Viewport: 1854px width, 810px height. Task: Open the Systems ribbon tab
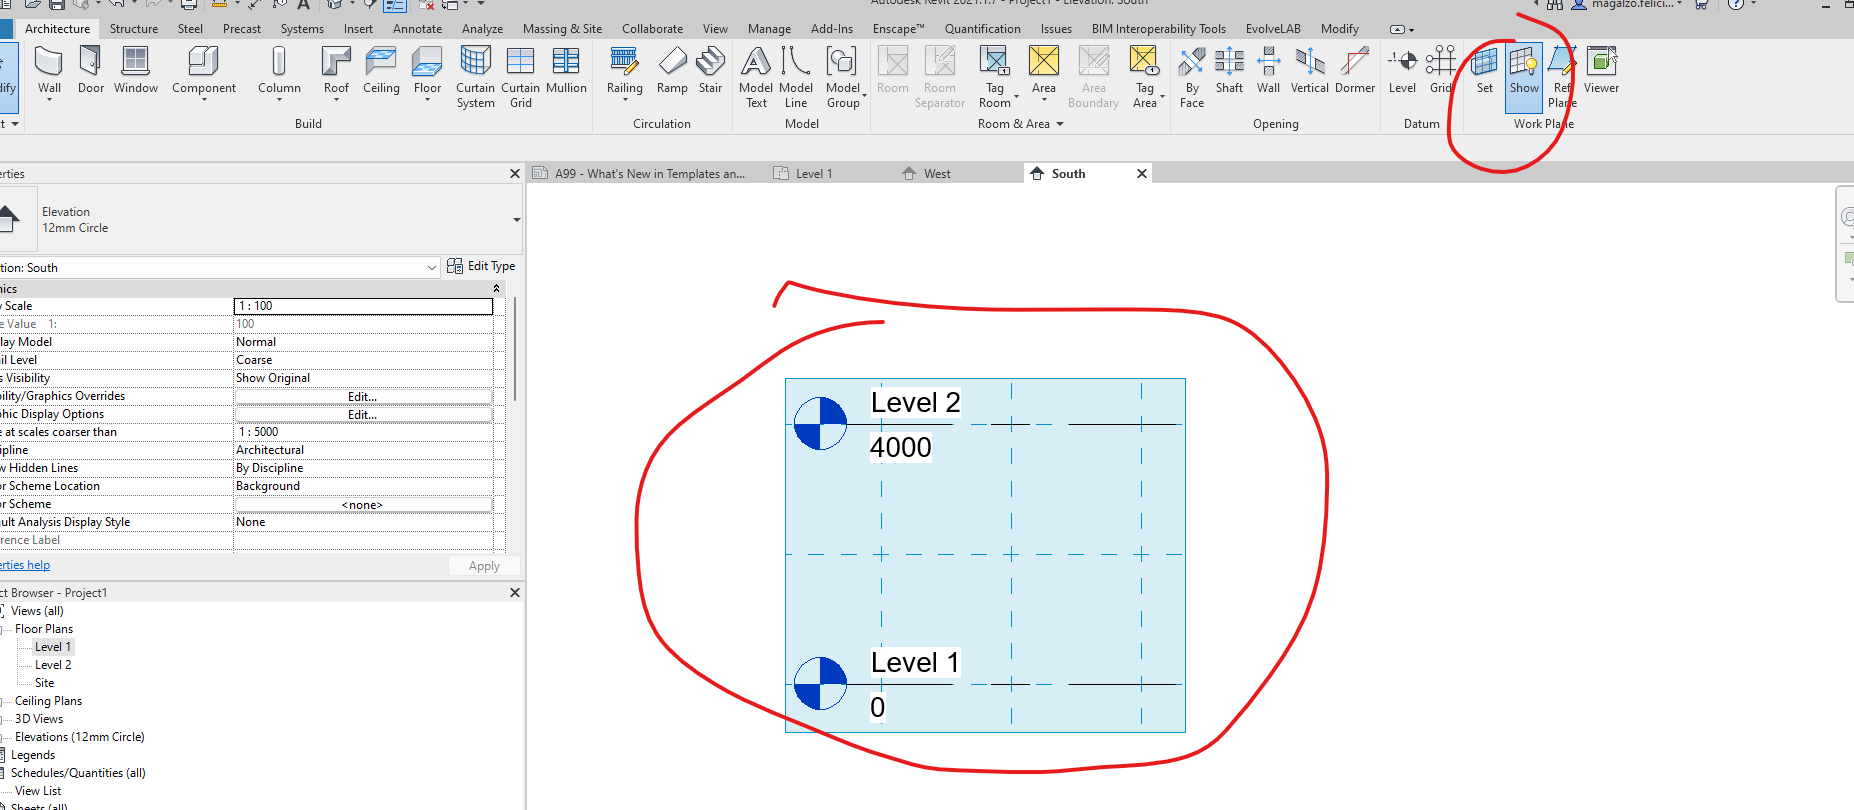coord(302,29)
